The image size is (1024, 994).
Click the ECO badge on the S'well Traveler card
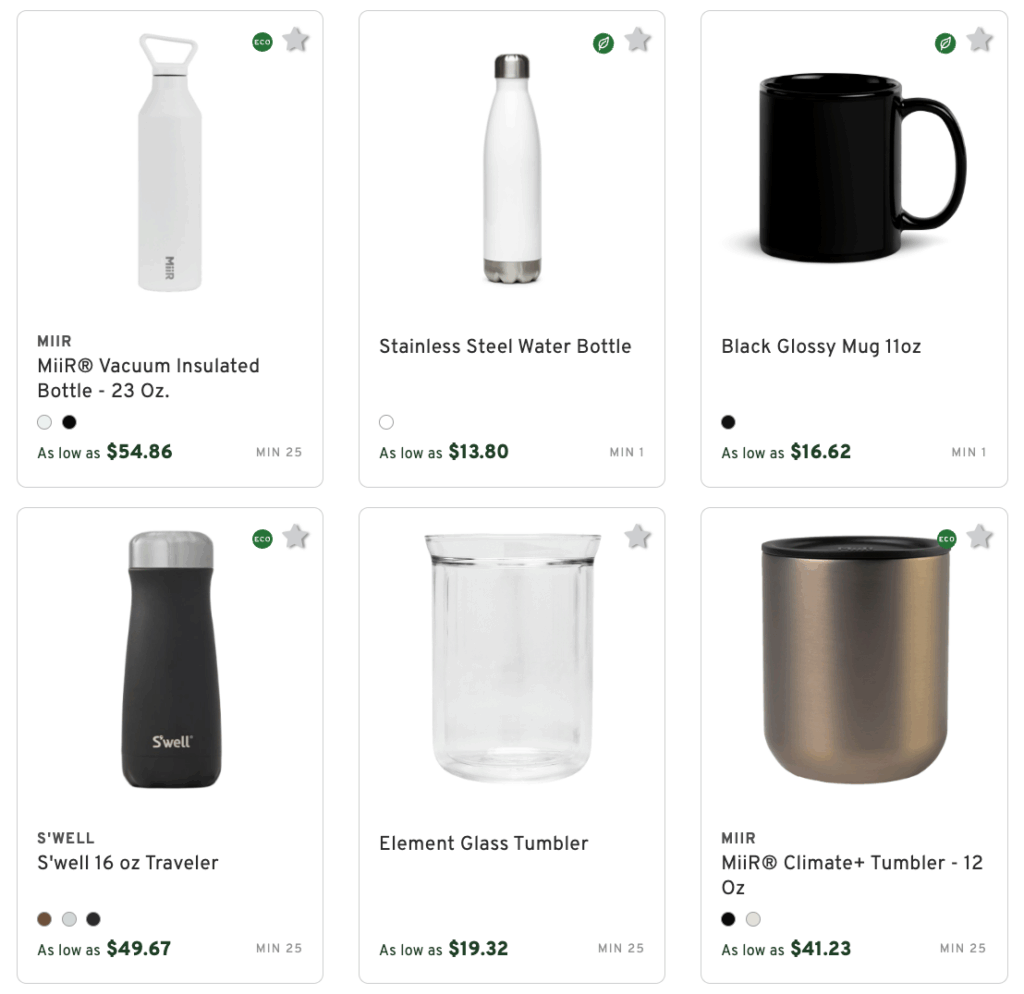(262, 539)
